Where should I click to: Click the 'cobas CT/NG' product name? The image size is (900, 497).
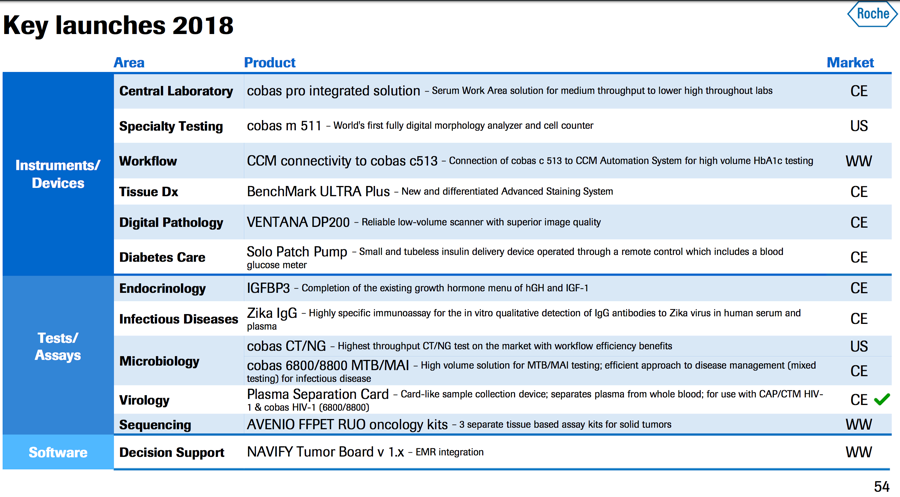(x=286, y=346)
